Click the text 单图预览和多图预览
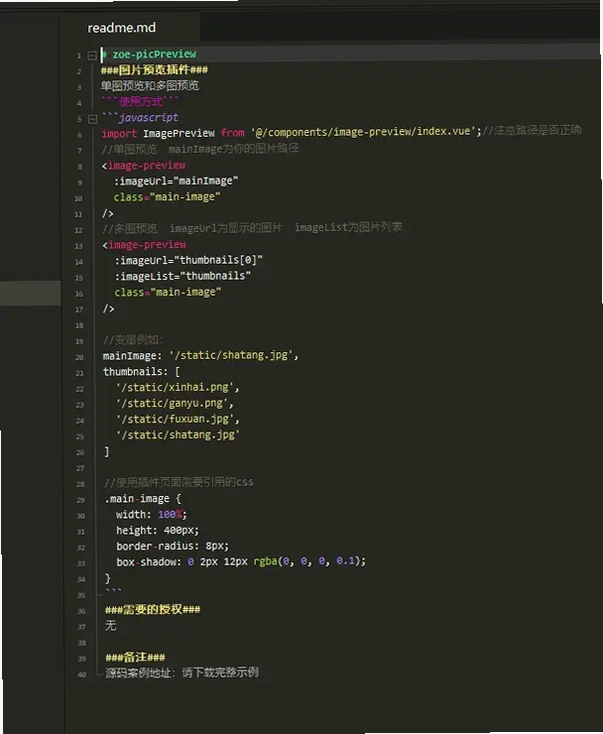 pos(150,86)
